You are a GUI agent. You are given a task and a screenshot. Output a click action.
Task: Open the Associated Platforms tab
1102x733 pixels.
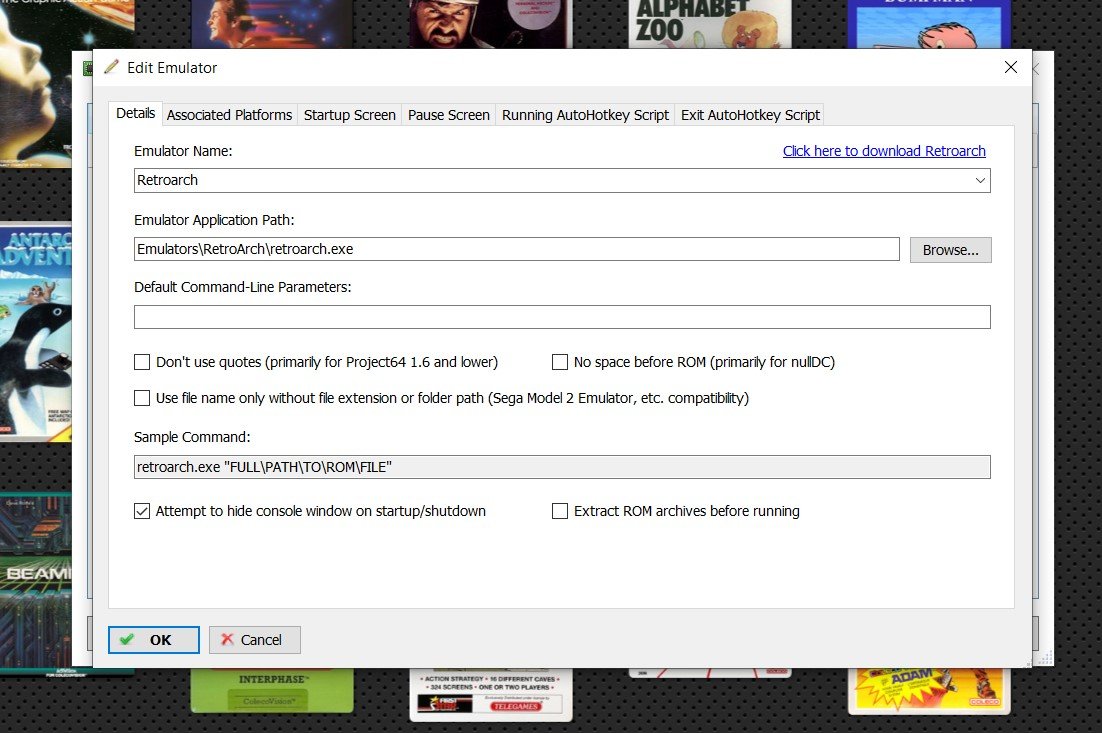click(229, 115)
